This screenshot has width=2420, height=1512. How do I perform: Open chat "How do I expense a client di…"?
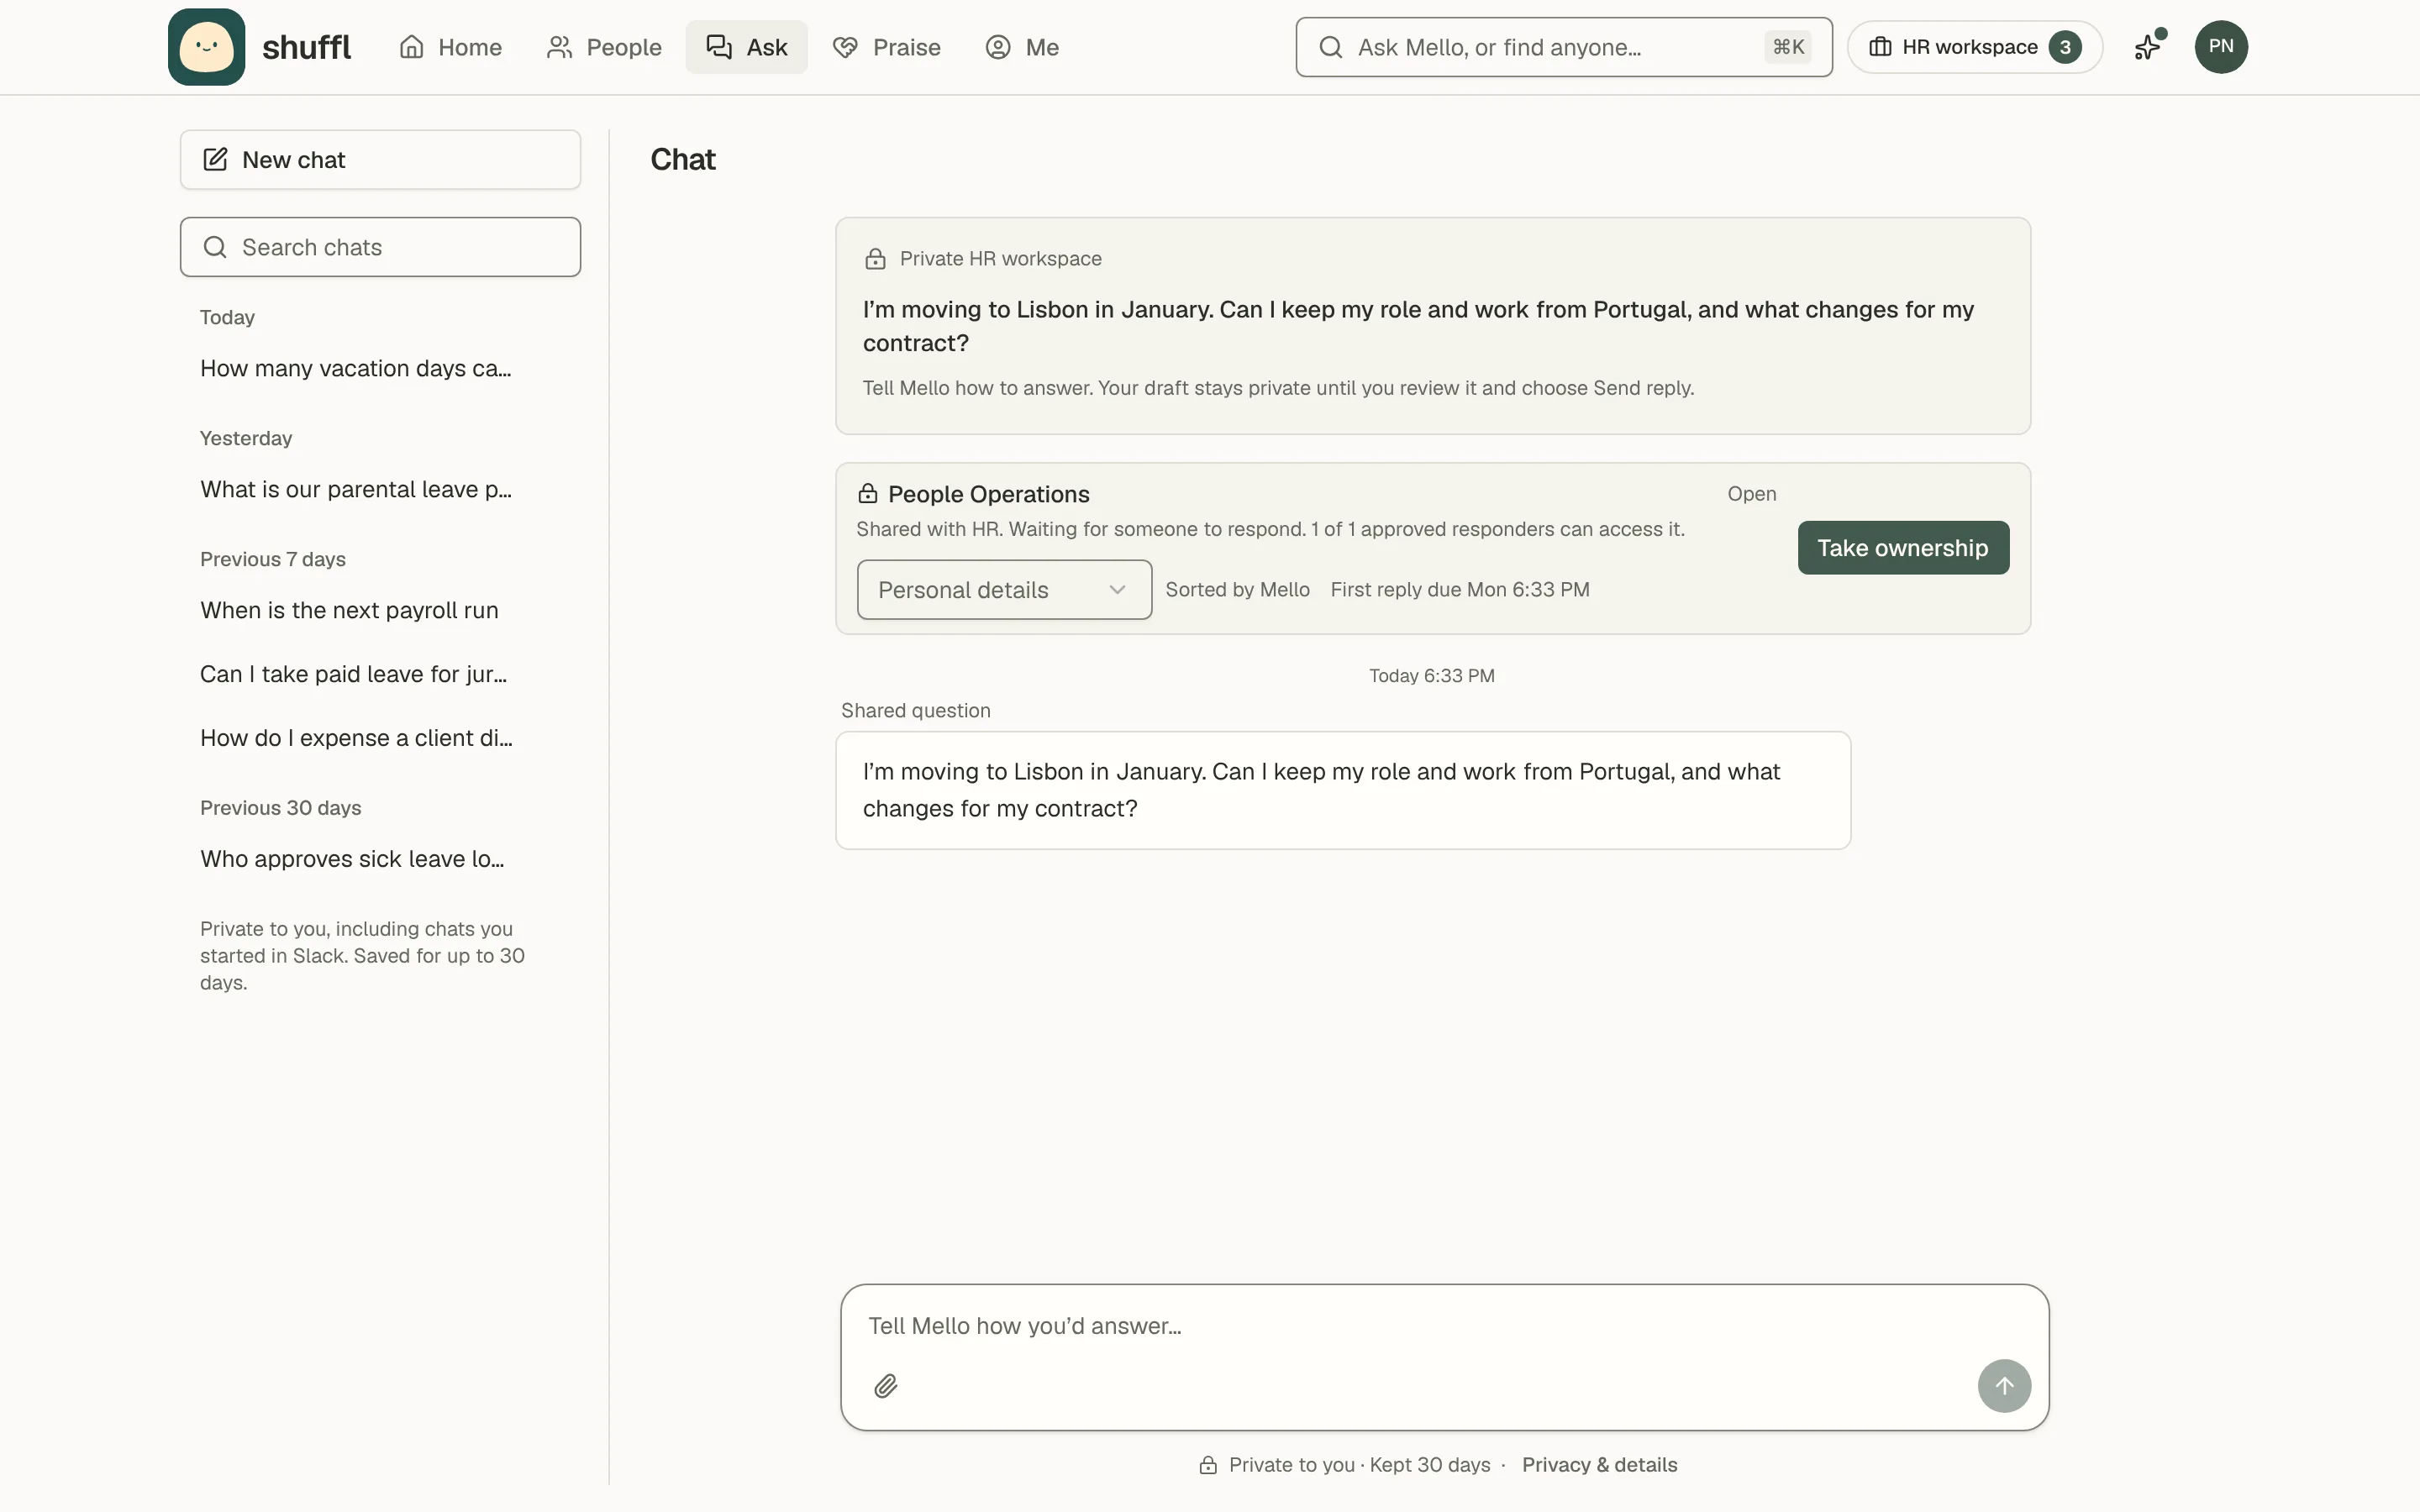click(x=356, y=738)
